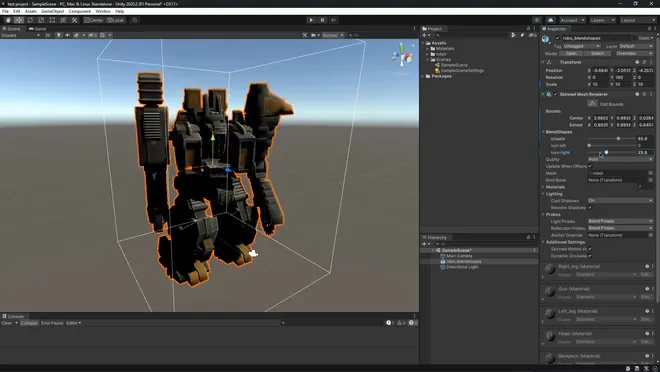The width and height of the screenshot is (660, 372).
Task: Open the custom editor tools icon
Action: pyautogui.click(x=75, y=20)
